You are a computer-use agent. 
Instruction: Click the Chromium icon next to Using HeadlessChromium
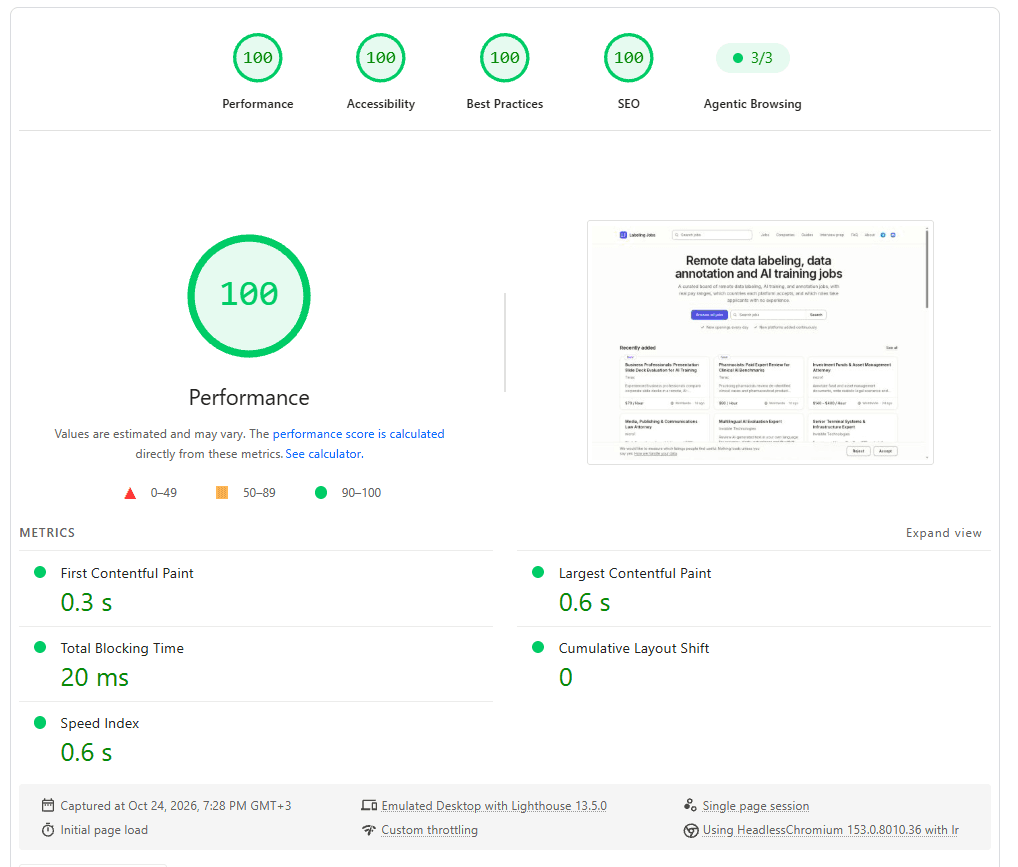[x=691, y=831]
